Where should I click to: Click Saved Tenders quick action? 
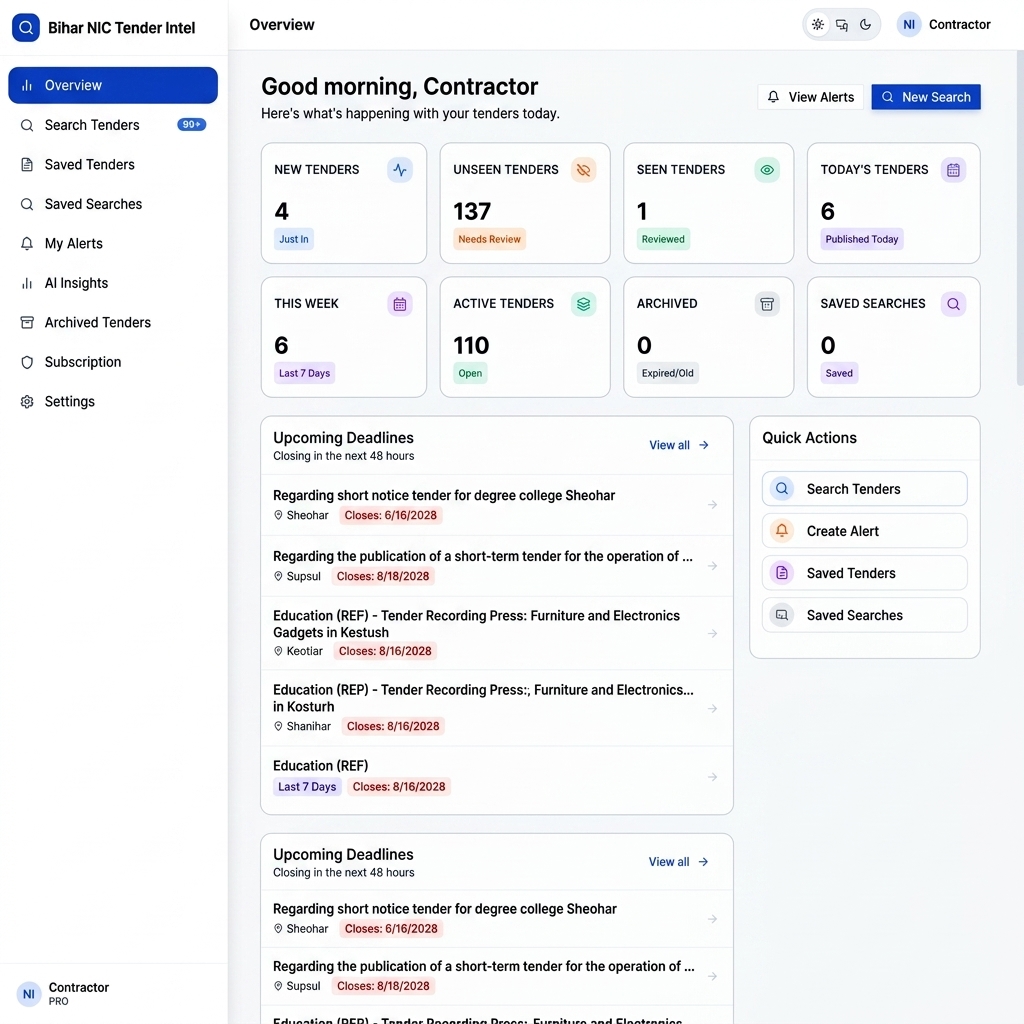pyautogui.click(x=865, y=573)
